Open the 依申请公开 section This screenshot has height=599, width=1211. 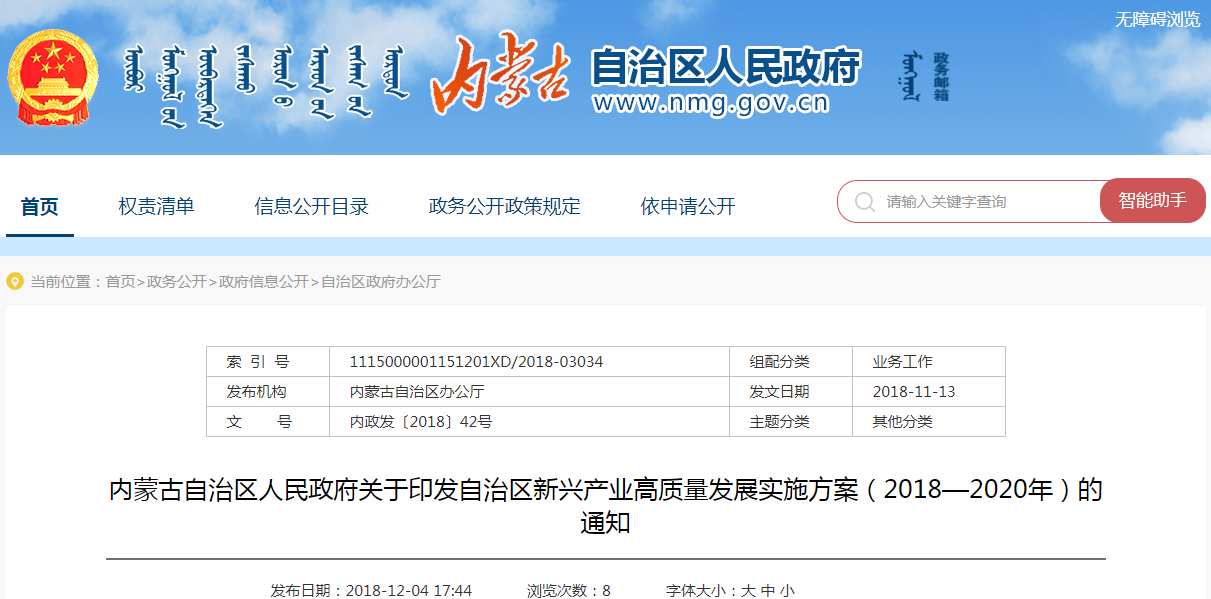(x=684, y=204)
